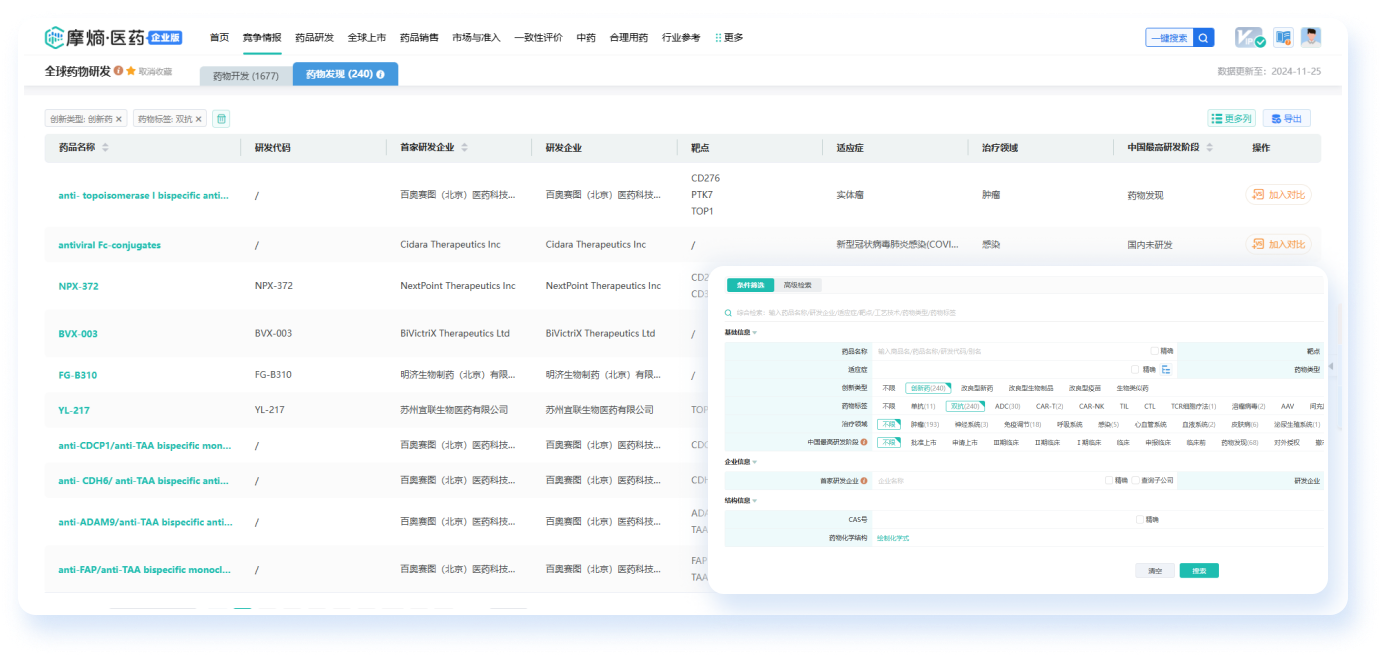
Task: Sort by 药品名称 column arrows
Action: coord(105,148)
